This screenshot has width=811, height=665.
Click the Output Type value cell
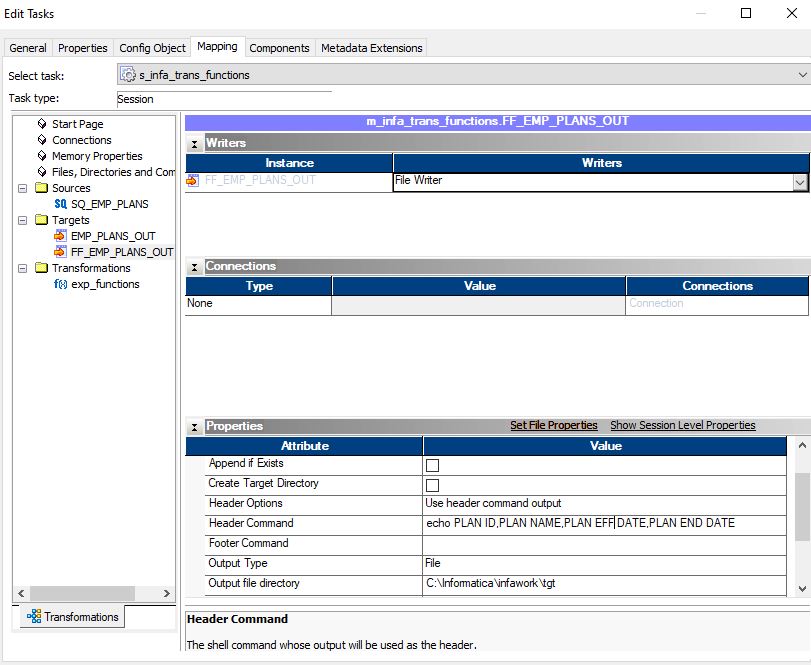point(604,563)
